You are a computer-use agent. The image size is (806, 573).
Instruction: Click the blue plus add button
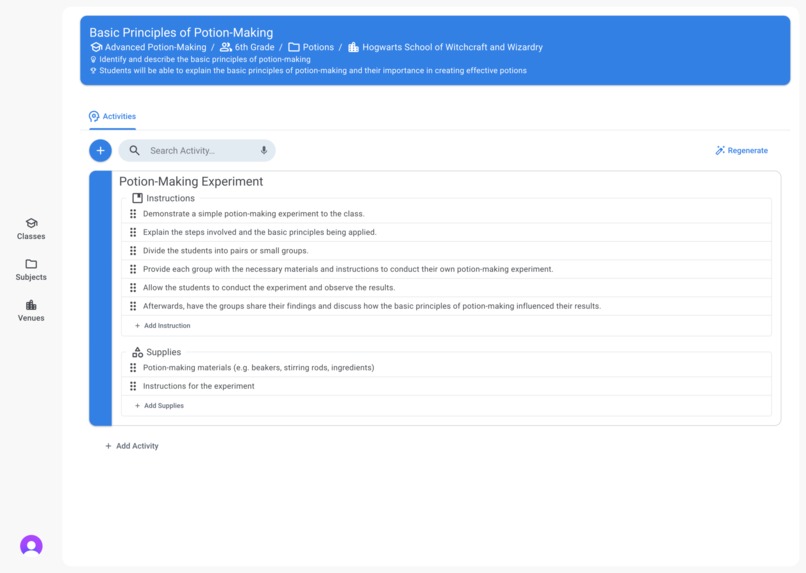click(100, 151)
